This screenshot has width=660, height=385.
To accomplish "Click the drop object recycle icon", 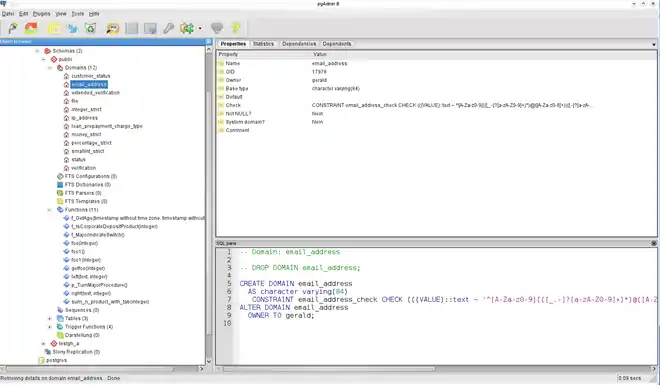I will (x=90, y=28).
